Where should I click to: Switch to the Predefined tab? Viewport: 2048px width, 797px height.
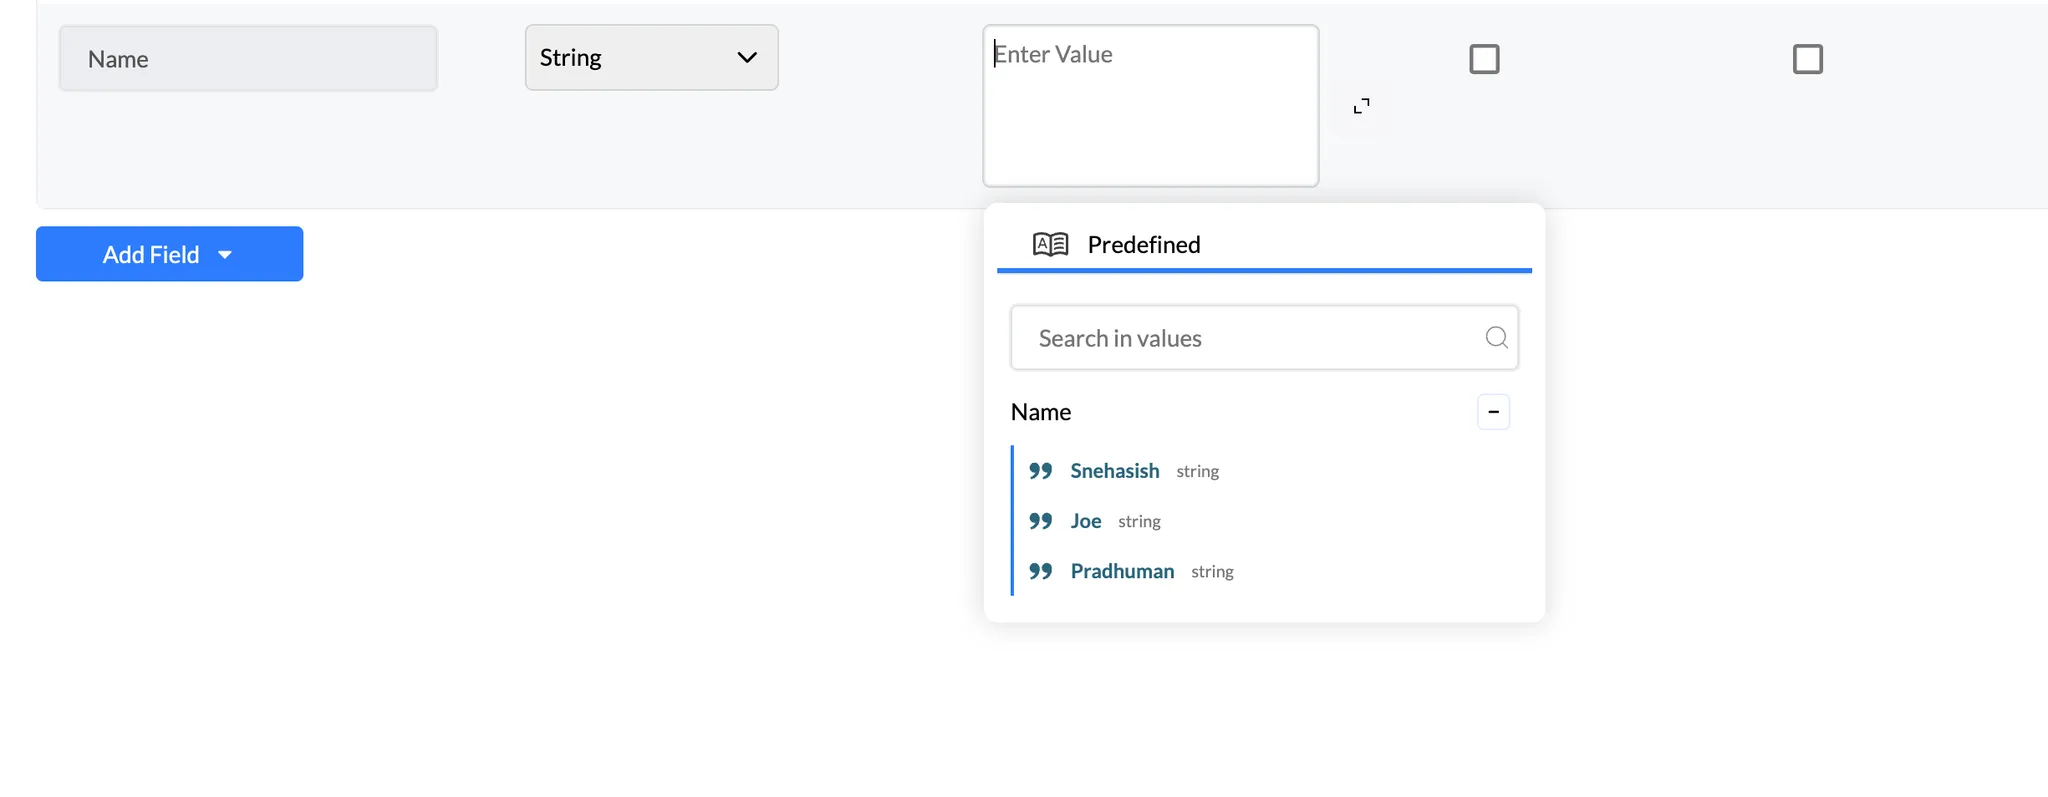pyautogui.click(x=1143, y=245)
